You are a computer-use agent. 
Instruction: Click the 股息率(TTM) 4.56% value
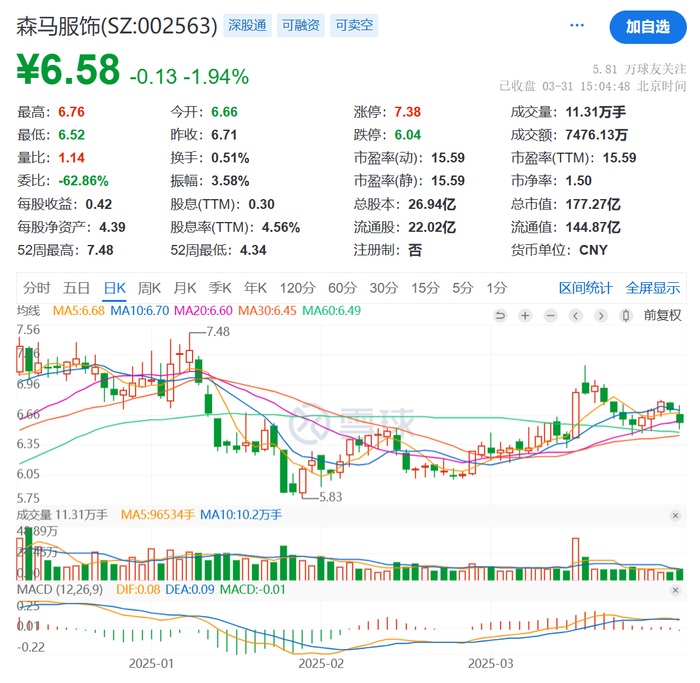tap(281, 227)
